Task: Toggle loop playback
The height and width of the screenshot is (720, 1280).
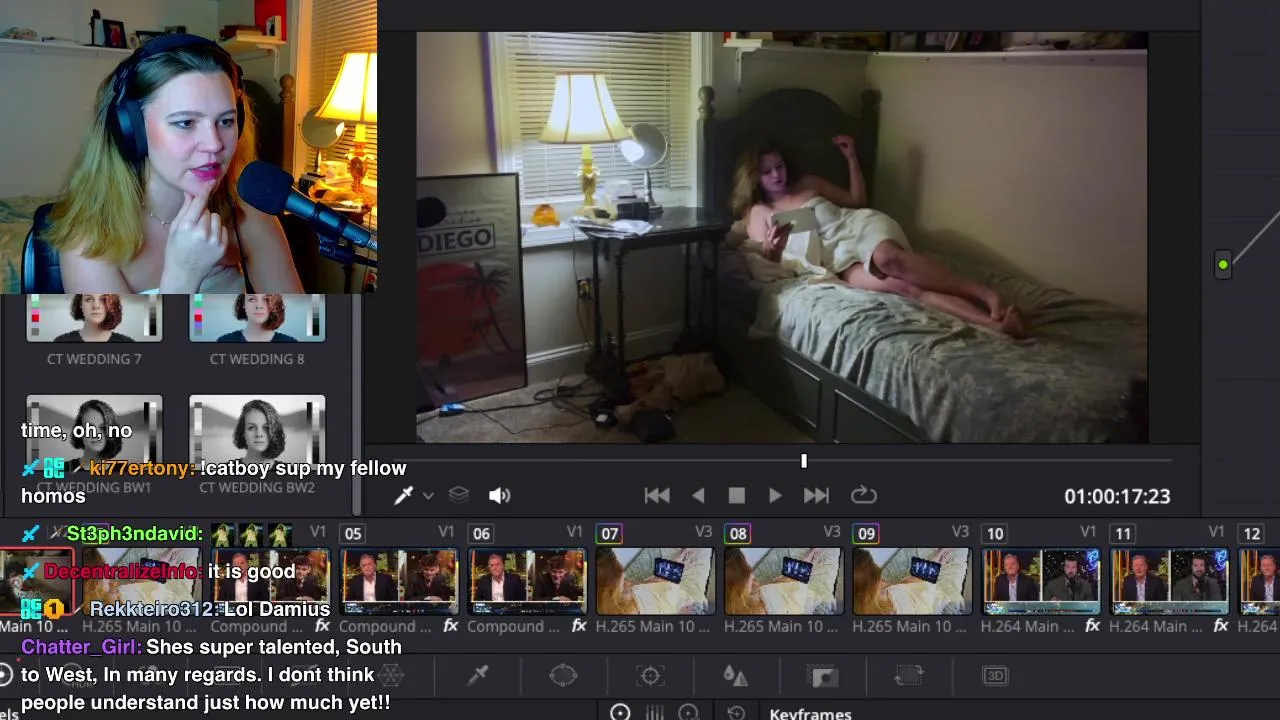Action: tap(864, 495)
